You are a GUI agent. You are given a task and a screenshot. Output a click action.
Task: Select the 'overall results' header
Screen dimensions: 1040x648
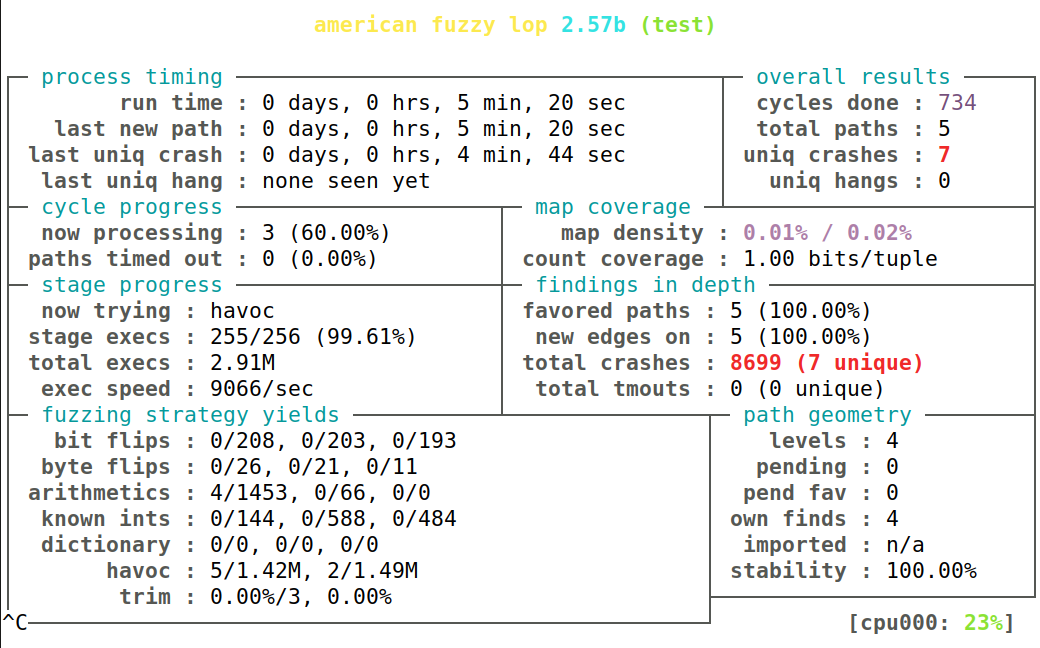pos(853,77)
